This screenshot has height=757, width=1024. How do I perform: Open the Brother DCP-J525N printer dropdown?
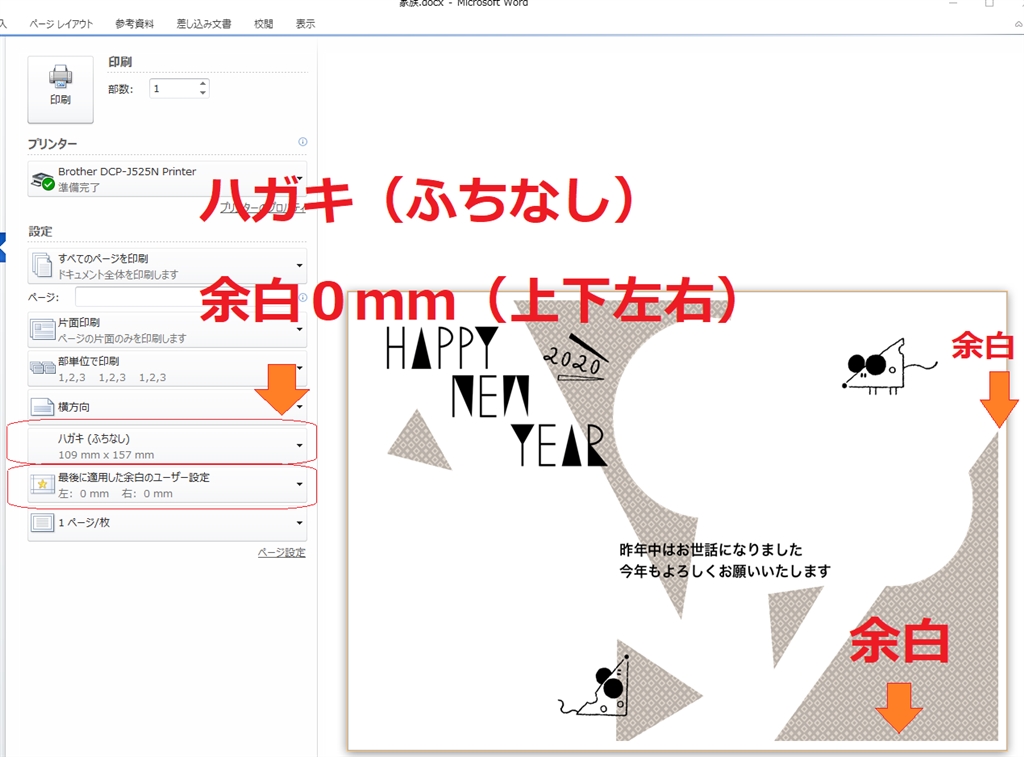click(x=167, y=179)
